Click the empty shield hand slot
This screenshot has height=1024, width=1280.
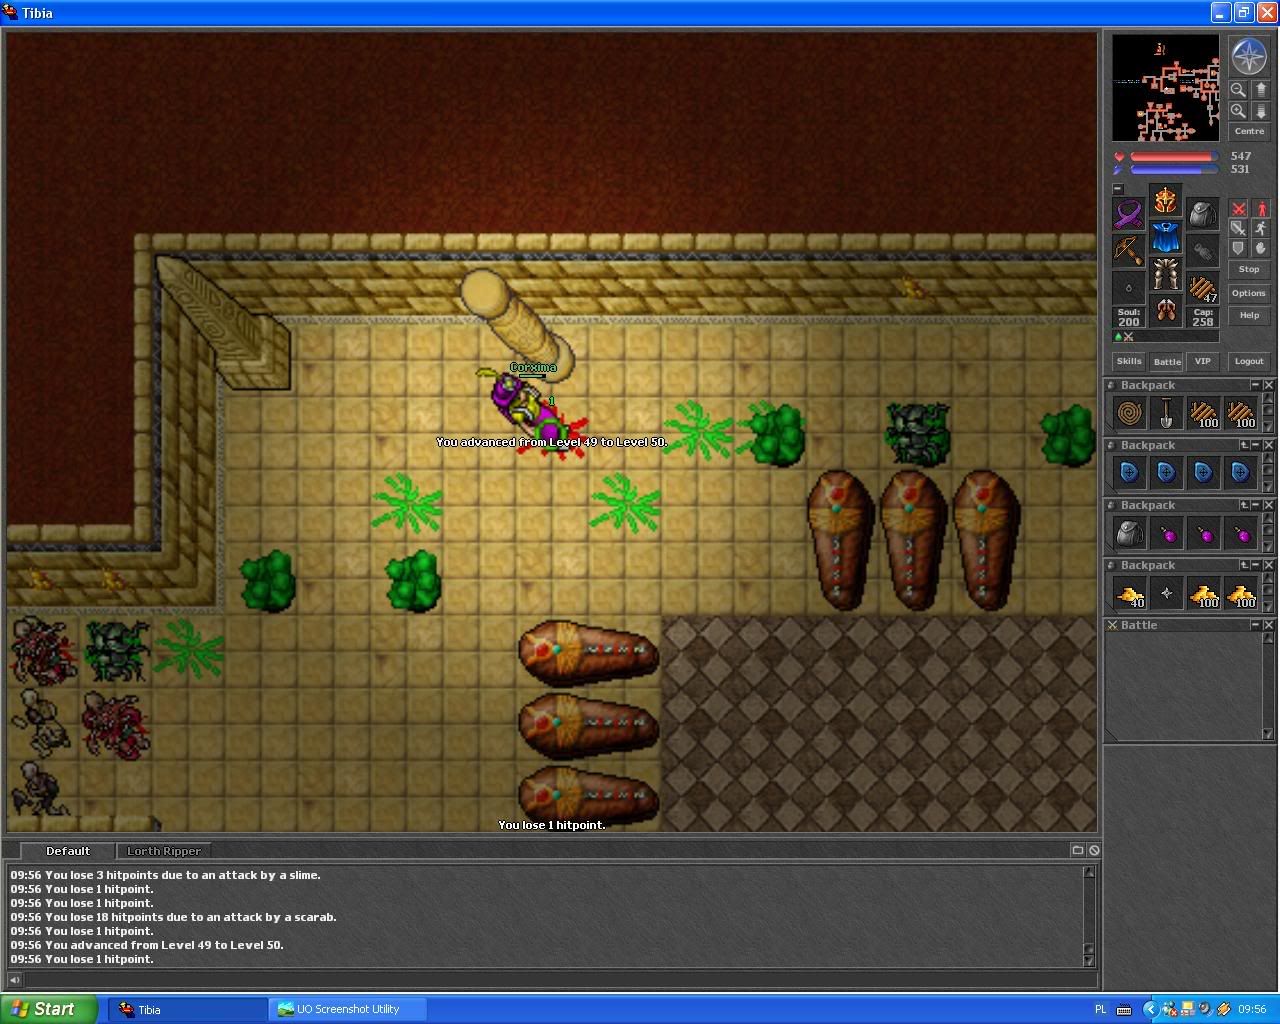click(x=1203, y=251)
